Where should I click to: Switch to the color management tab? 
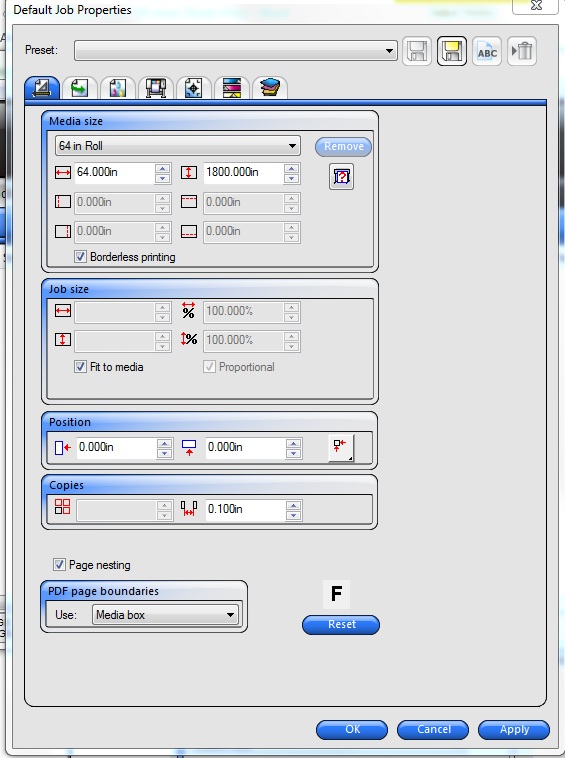click(117, 88)
